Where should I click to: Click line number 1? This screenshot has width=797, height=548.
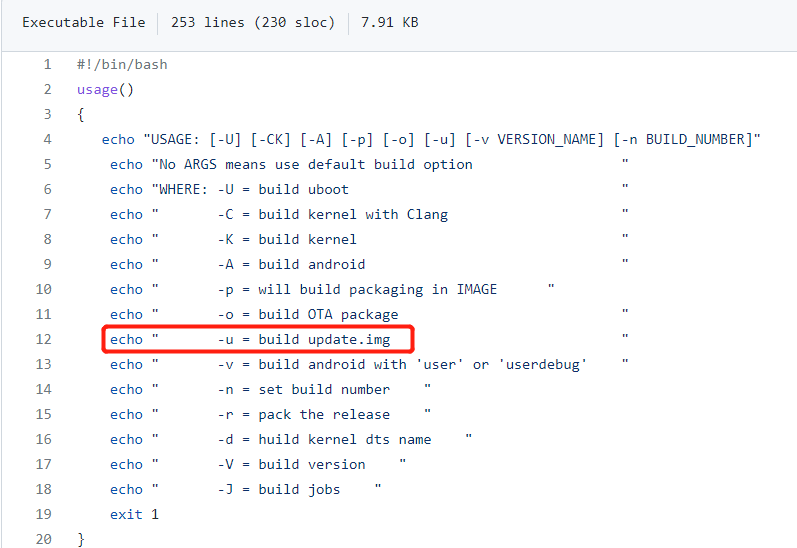pyautogui.click(x=46, y=64)
